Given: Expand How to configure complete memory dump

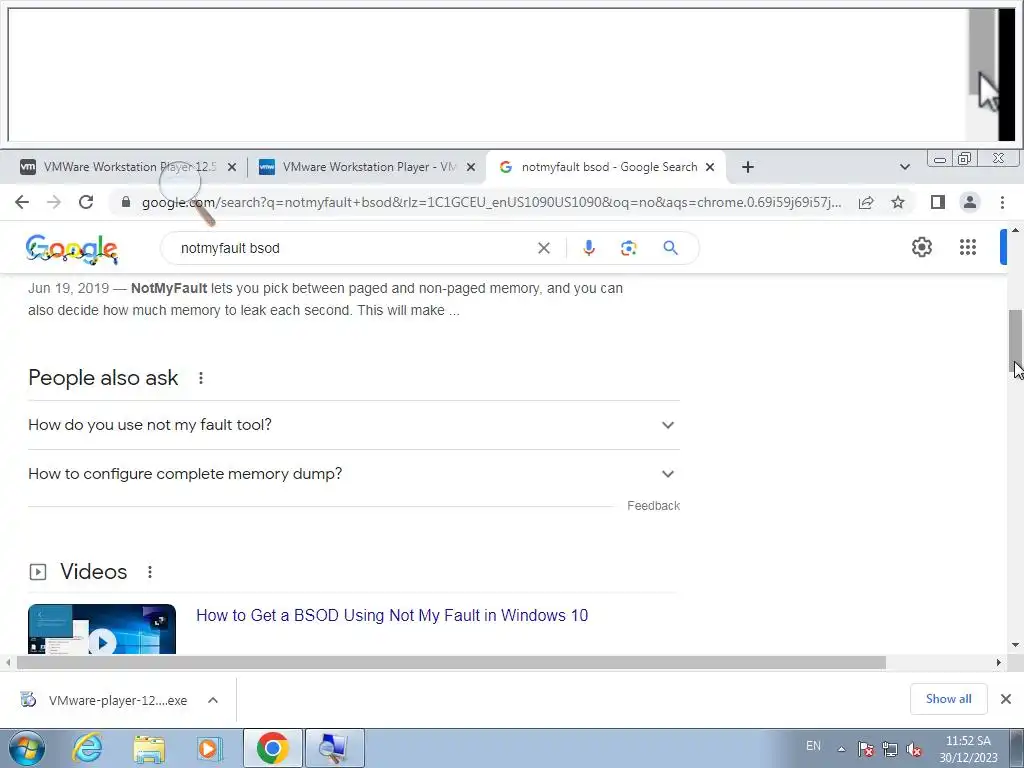Looking at the screenshot, I should pos(354,474).
